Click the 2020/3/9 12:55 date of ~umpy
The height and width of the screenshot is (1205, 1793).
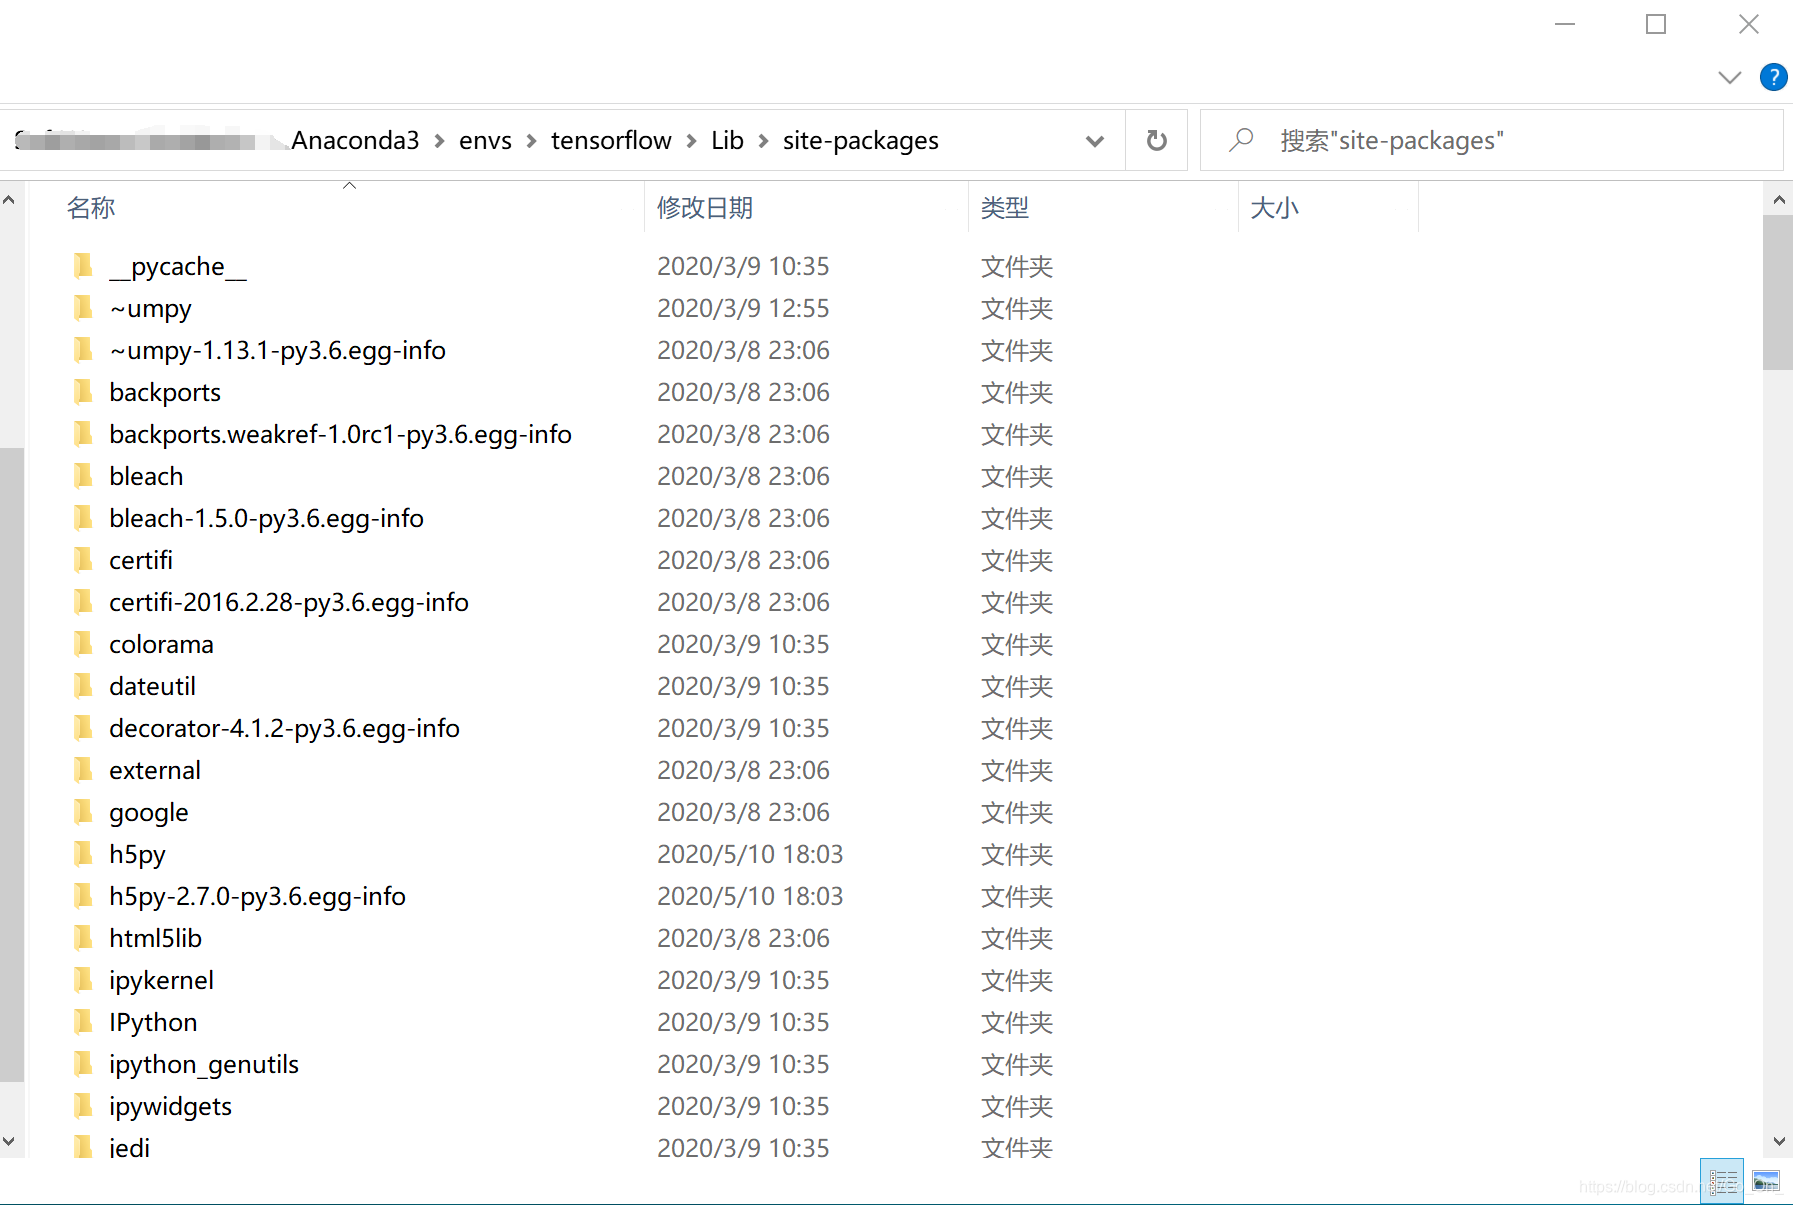pyautogui.click(x=743, y=308)
